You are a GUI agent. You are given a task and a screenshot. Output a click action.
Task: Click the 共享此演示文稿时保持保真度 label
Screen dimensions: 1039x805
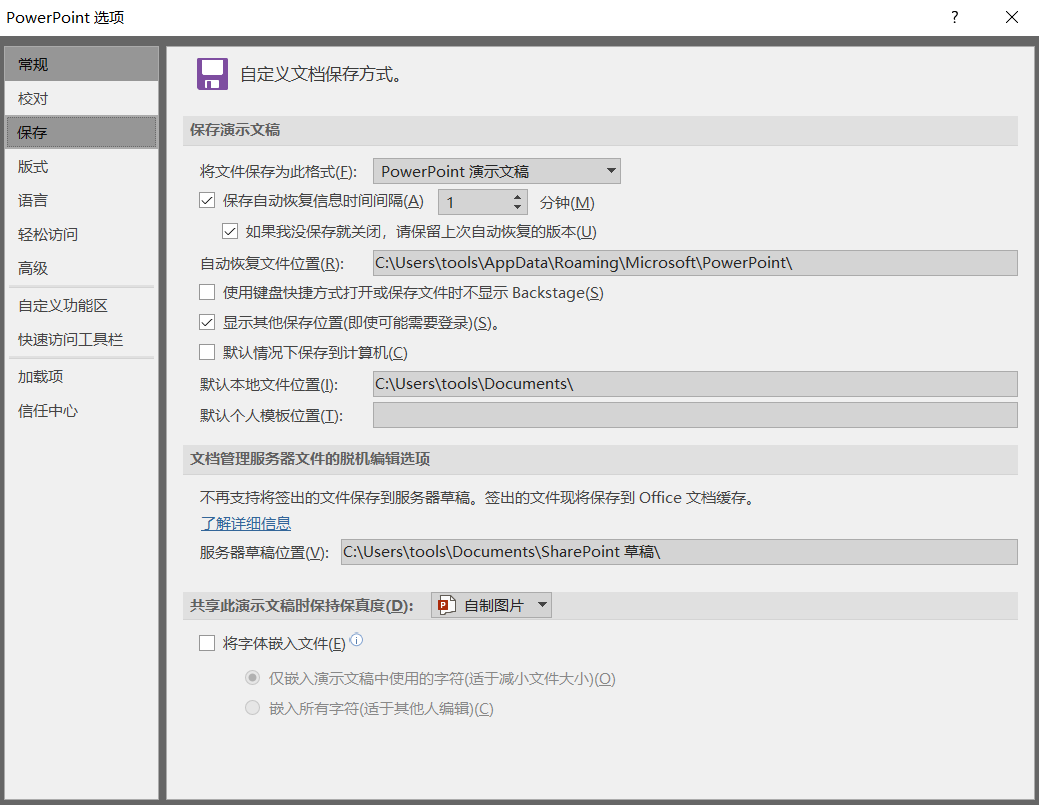click(301, 606)
